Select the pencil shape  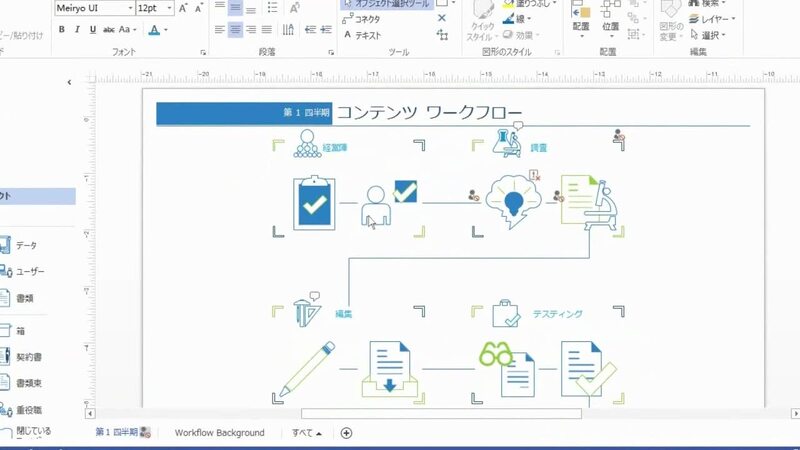pyautogui.click(x=307, y=369)
